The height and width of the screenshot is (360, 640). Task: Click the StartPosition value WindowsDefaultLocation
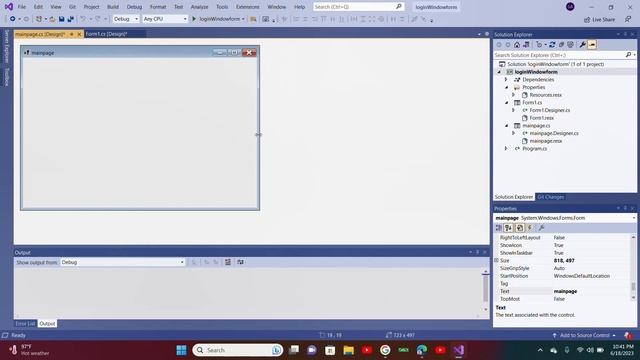tap(582, 276)
